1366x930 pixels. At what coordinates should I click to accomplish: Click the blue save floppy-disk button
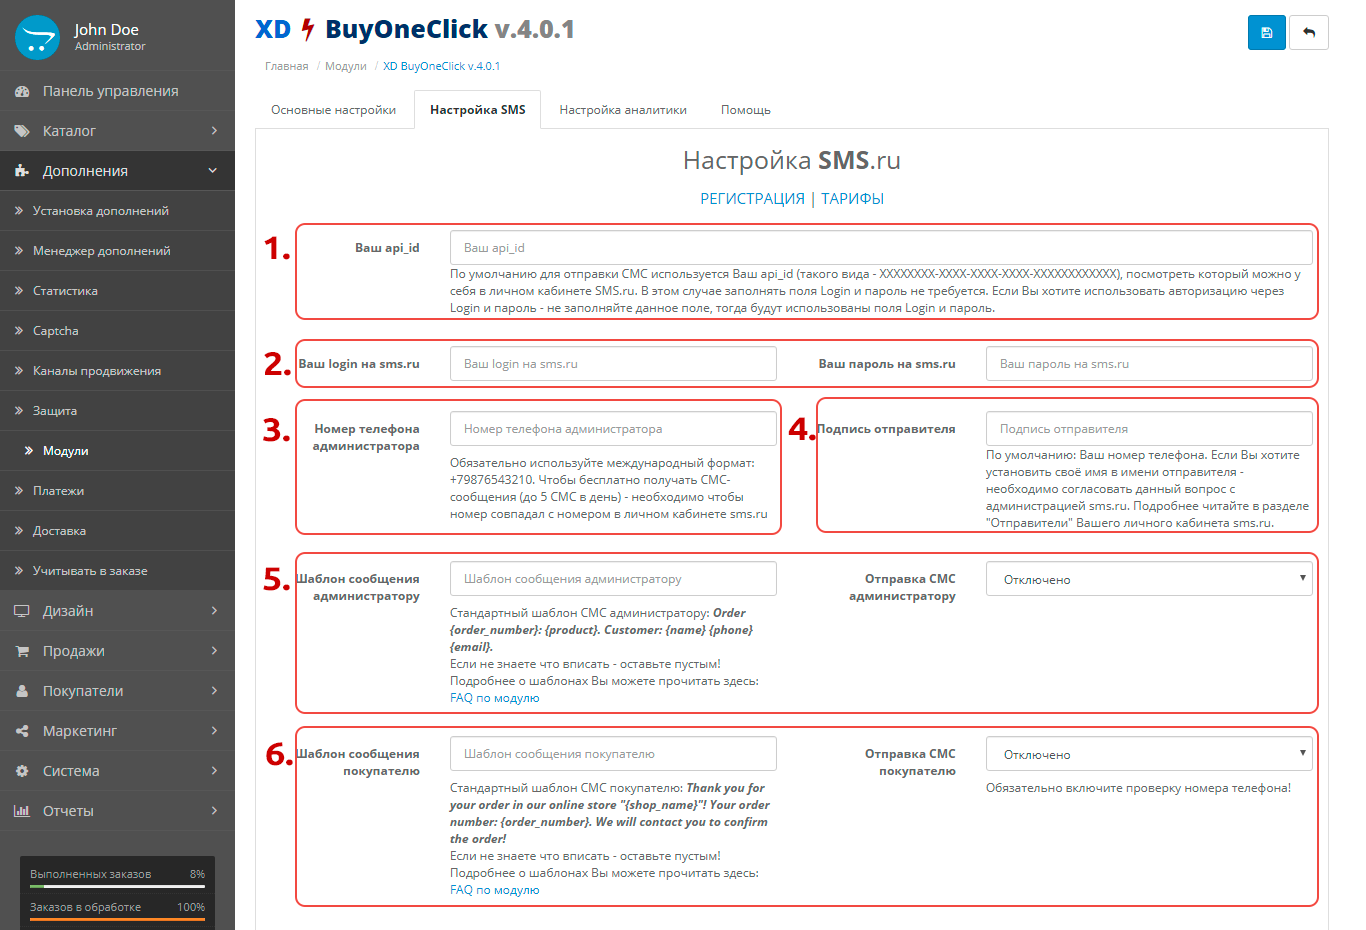[1266, 33]
